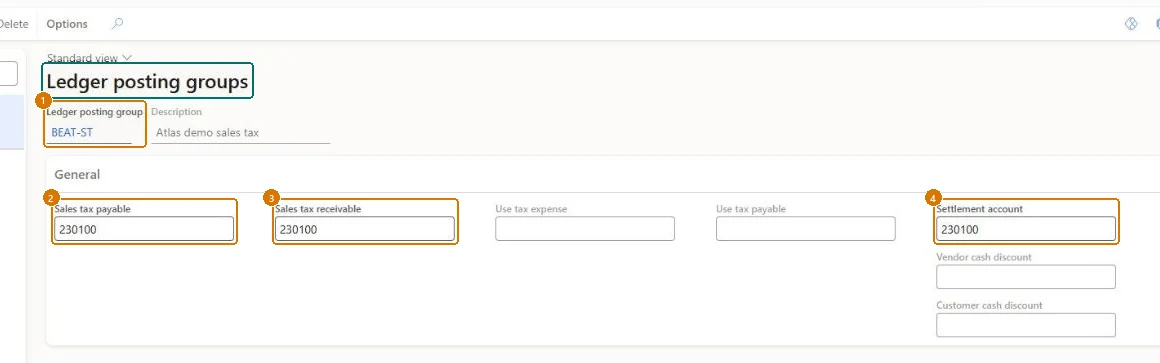Viewport: 1160px width, 363px height.
Task: Click the diamond-shaped icon at top right
Action: click(x=1130, y=24)
